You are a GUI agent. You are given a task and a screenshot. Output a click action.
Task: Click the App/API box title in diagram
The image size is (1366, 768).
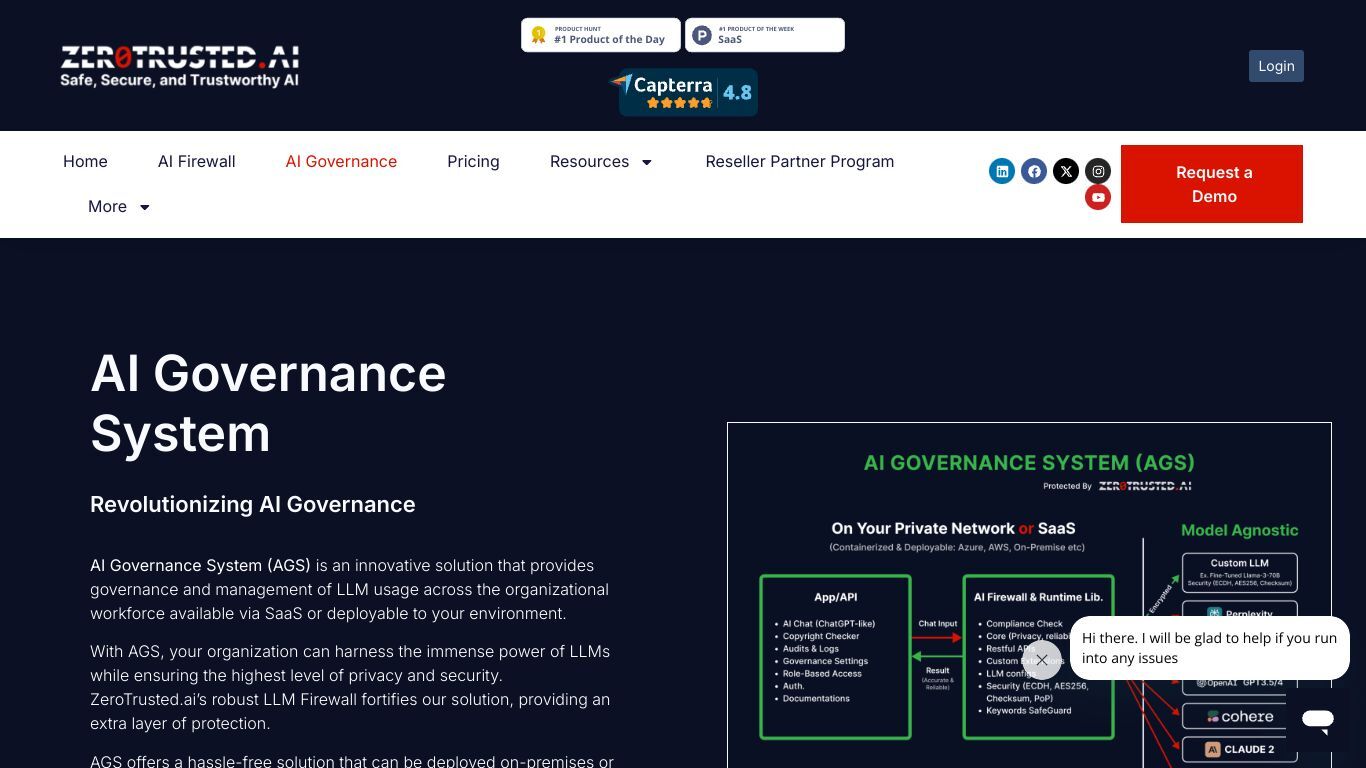pos(835,597)
